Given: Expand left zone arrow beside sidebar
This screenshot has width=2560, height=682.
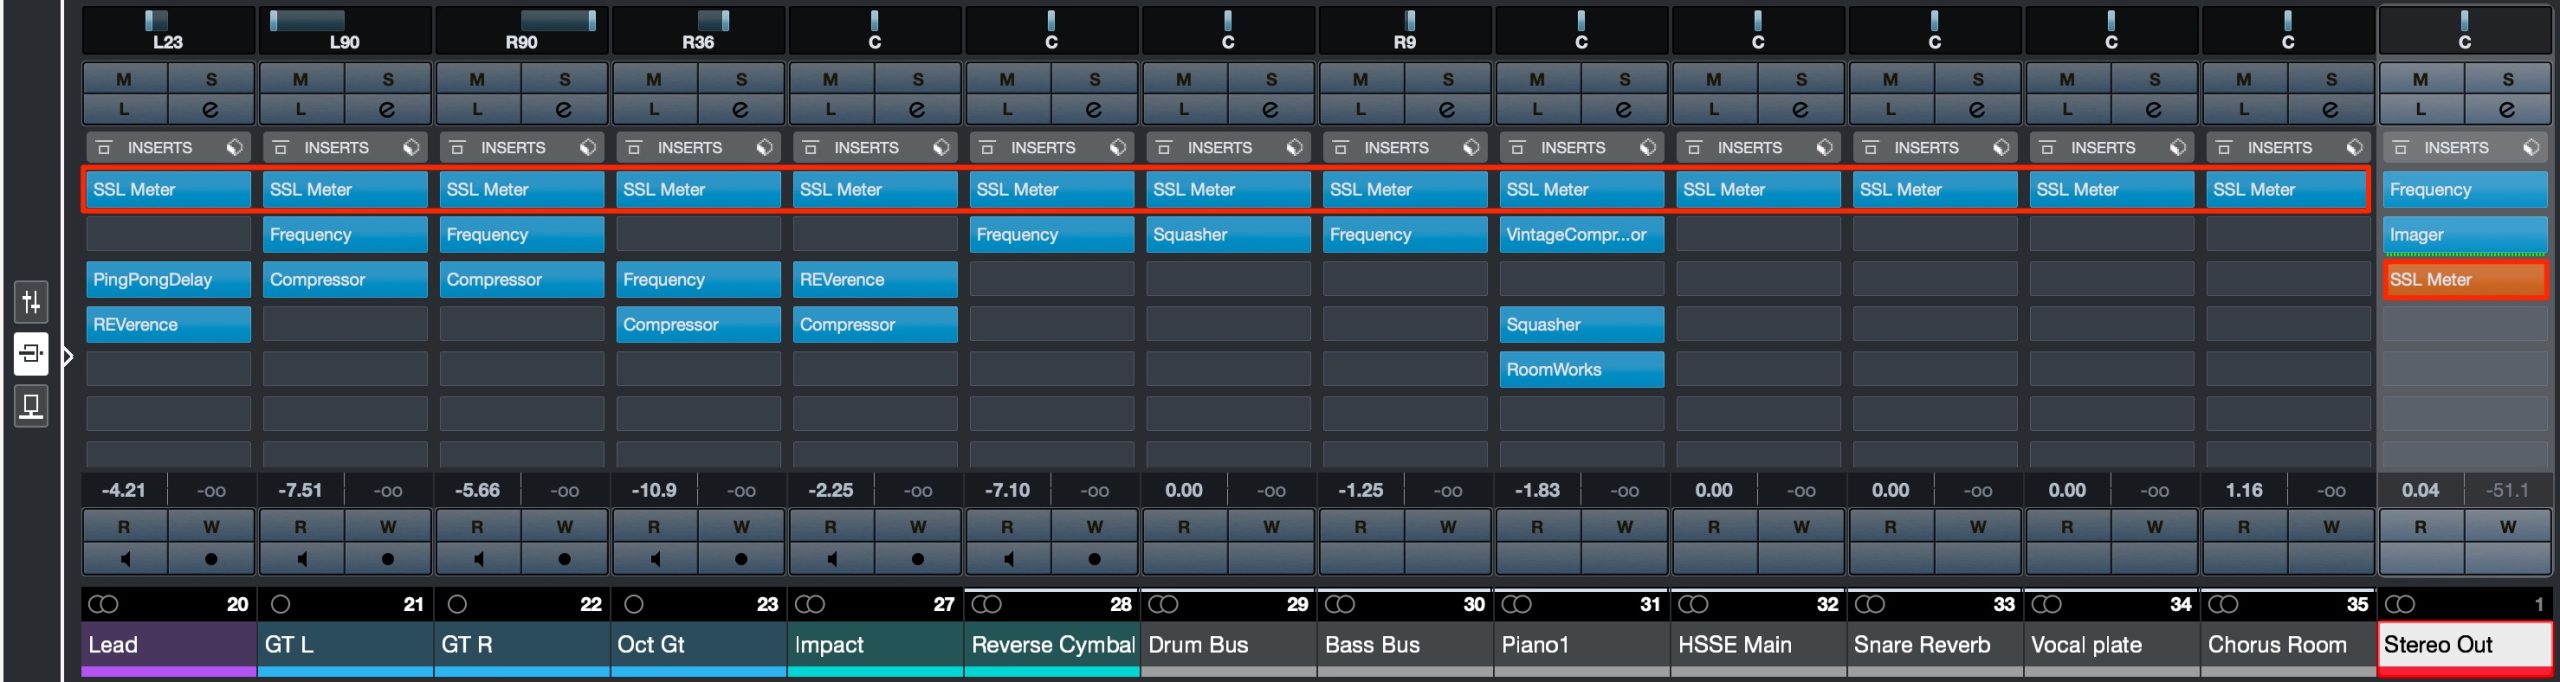Looking at the screenshot, I should click(x=68, y=356).
